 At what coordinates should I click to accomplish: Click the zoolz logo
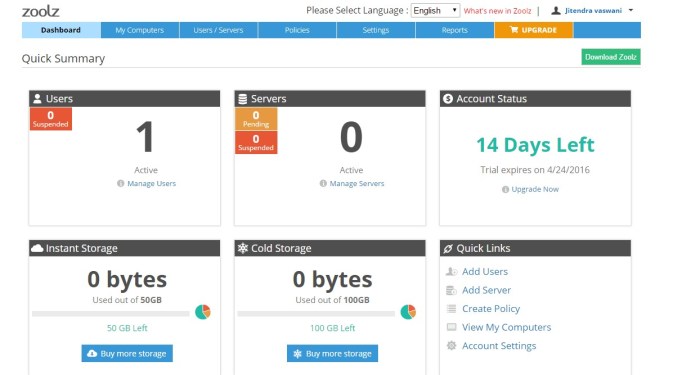[x=41, y=11]
